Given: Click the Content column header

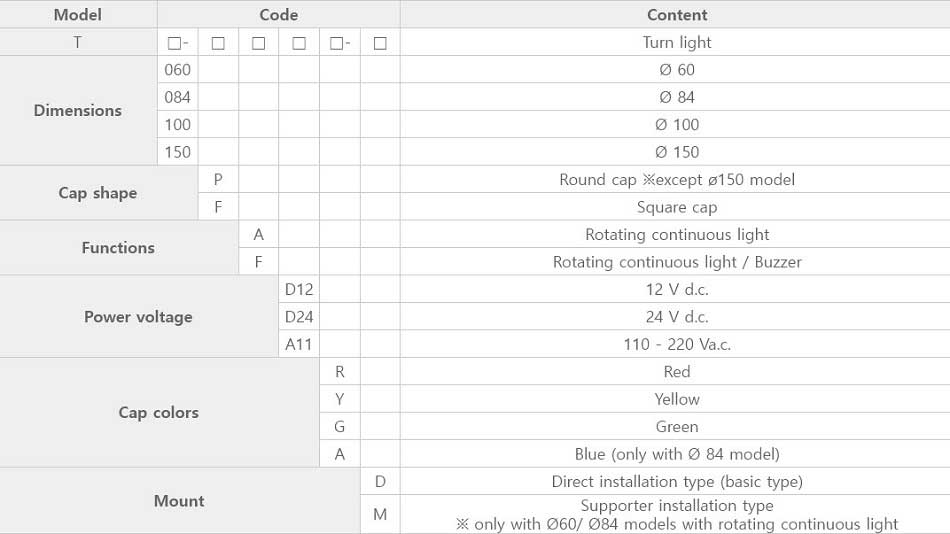Looking at the screenshot, I should click(677, 15).
